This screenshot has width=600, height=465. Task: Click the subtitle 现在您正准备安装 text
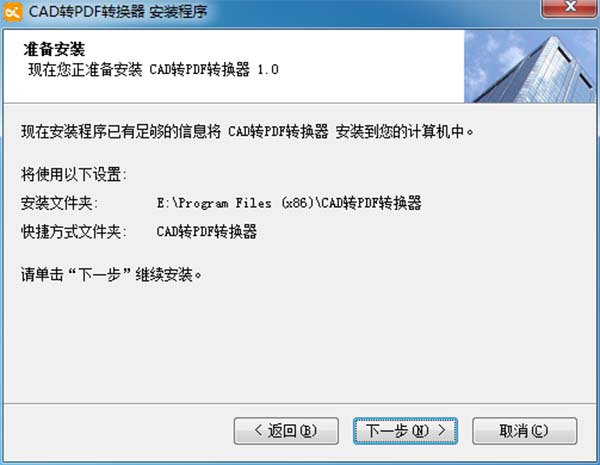click(x=85, y=70)
